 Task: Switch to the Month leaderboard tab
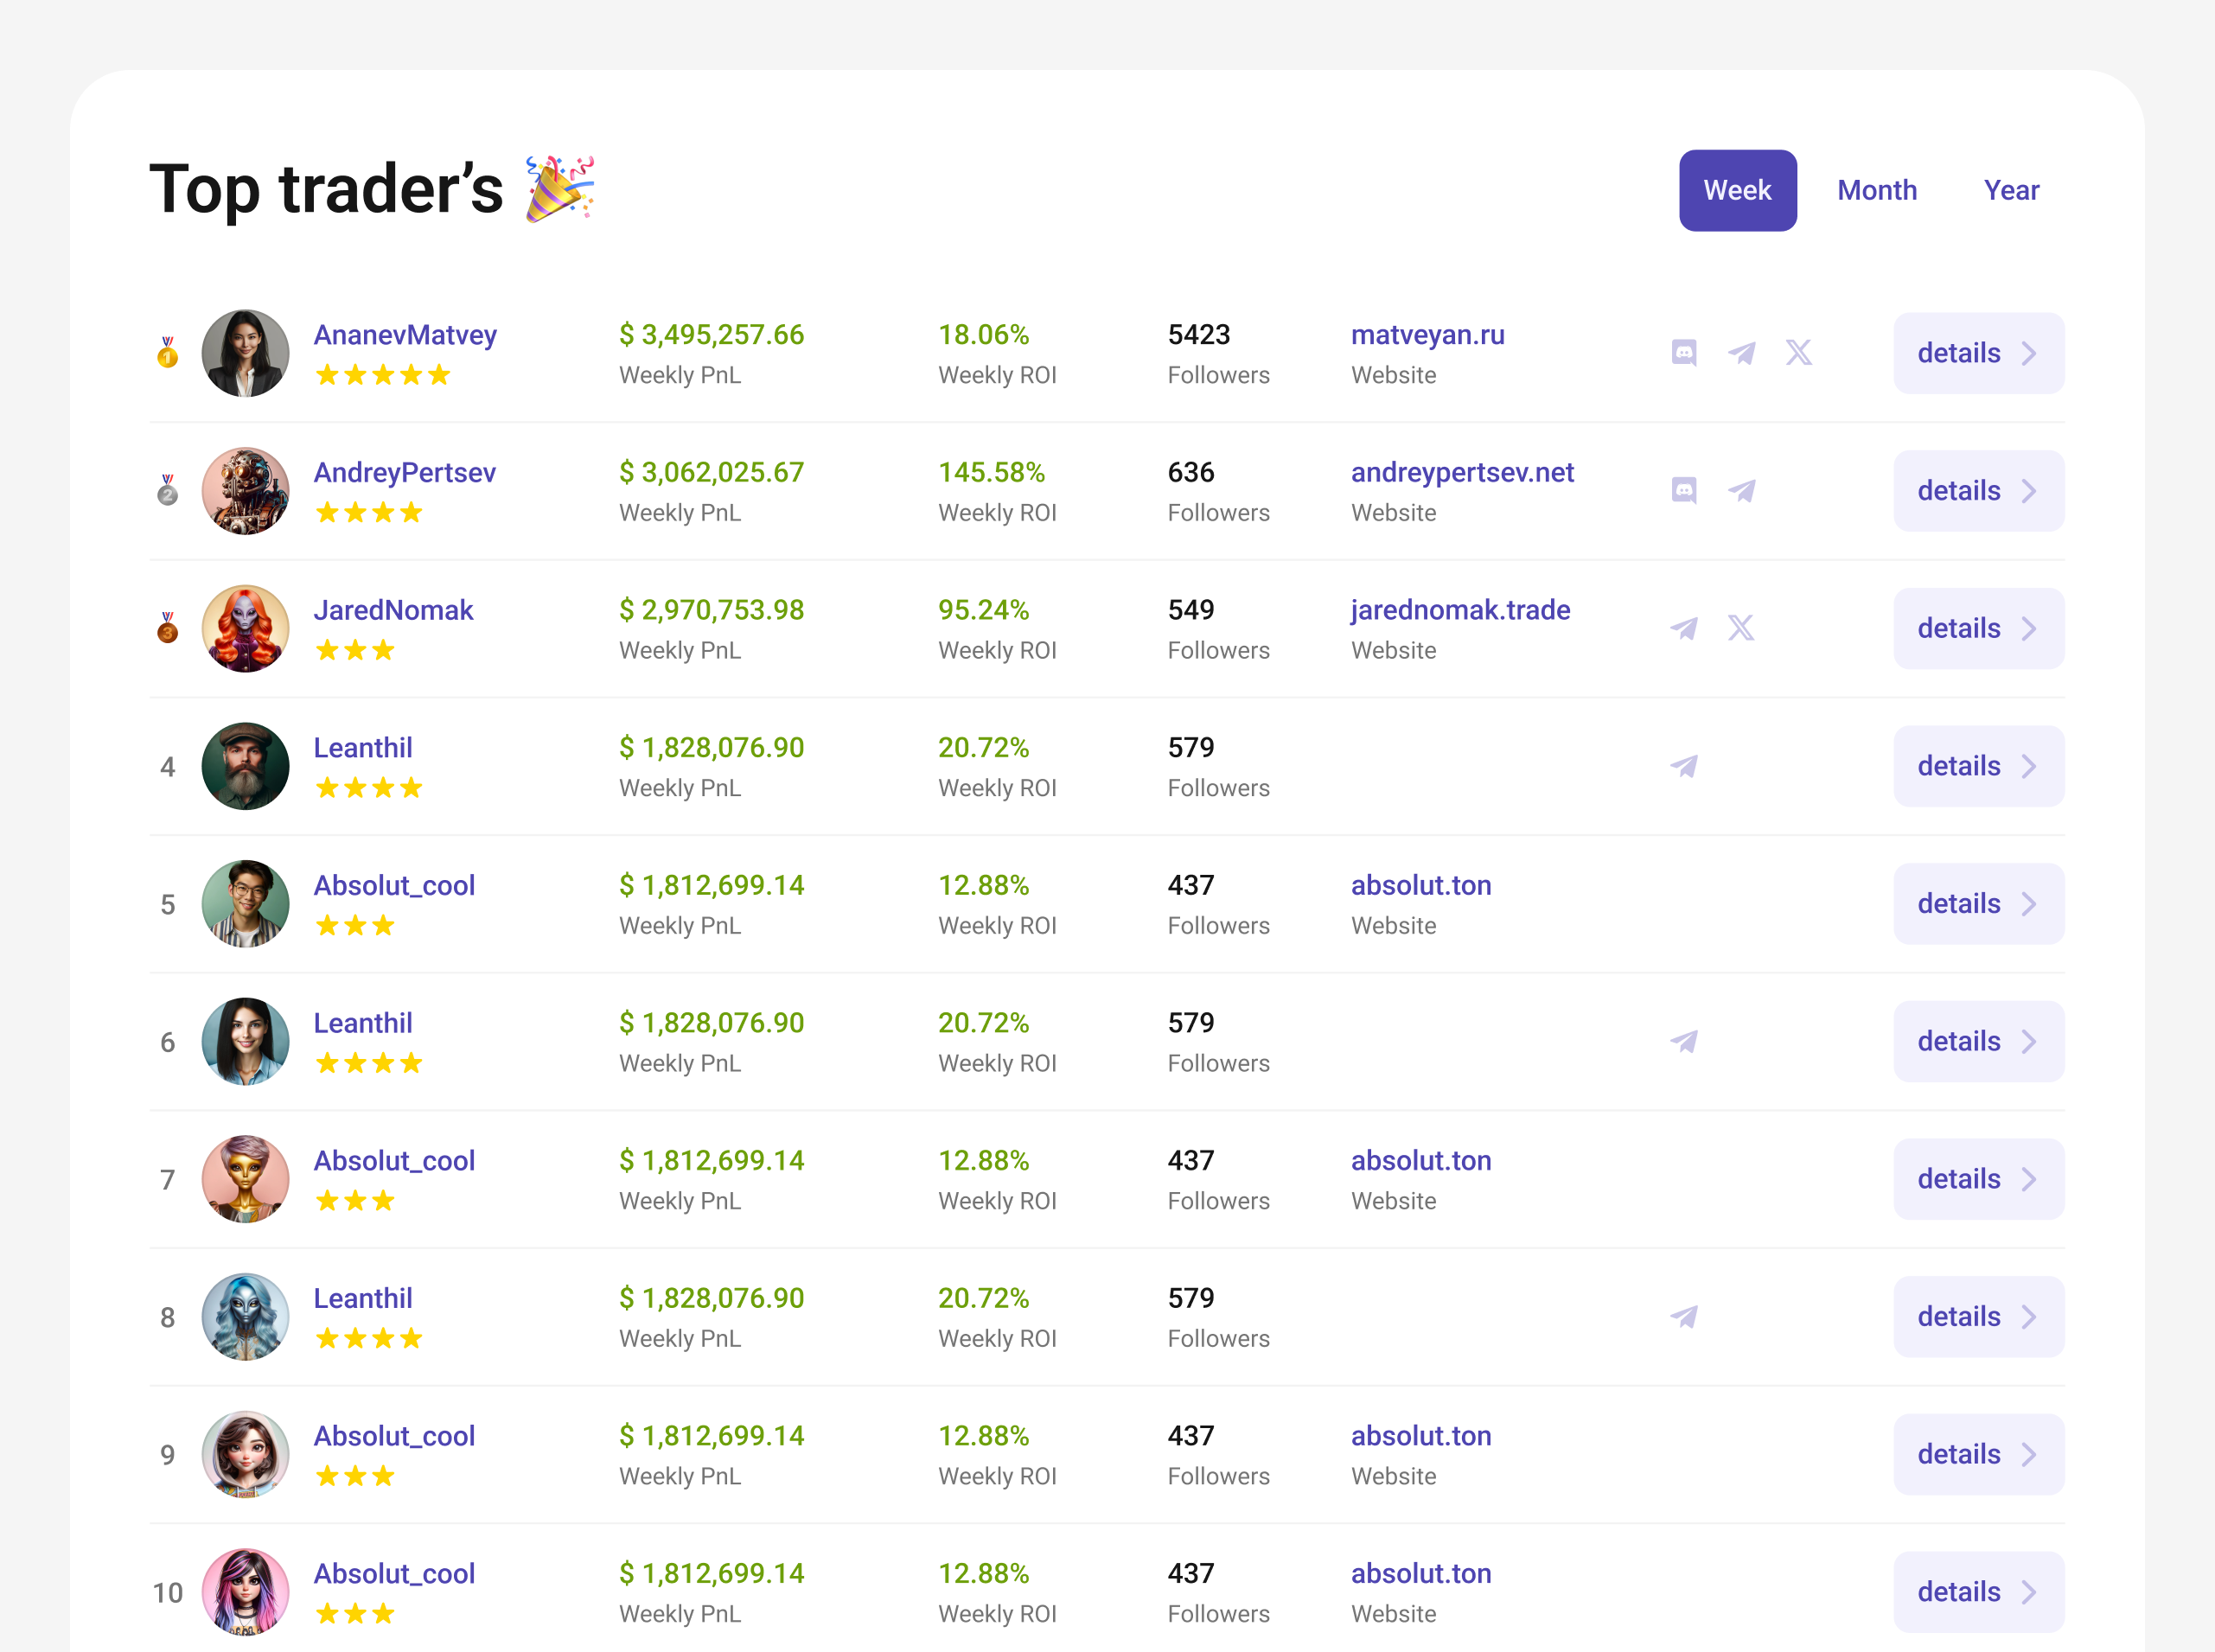pyautogui.click(x=1877, y=190)
